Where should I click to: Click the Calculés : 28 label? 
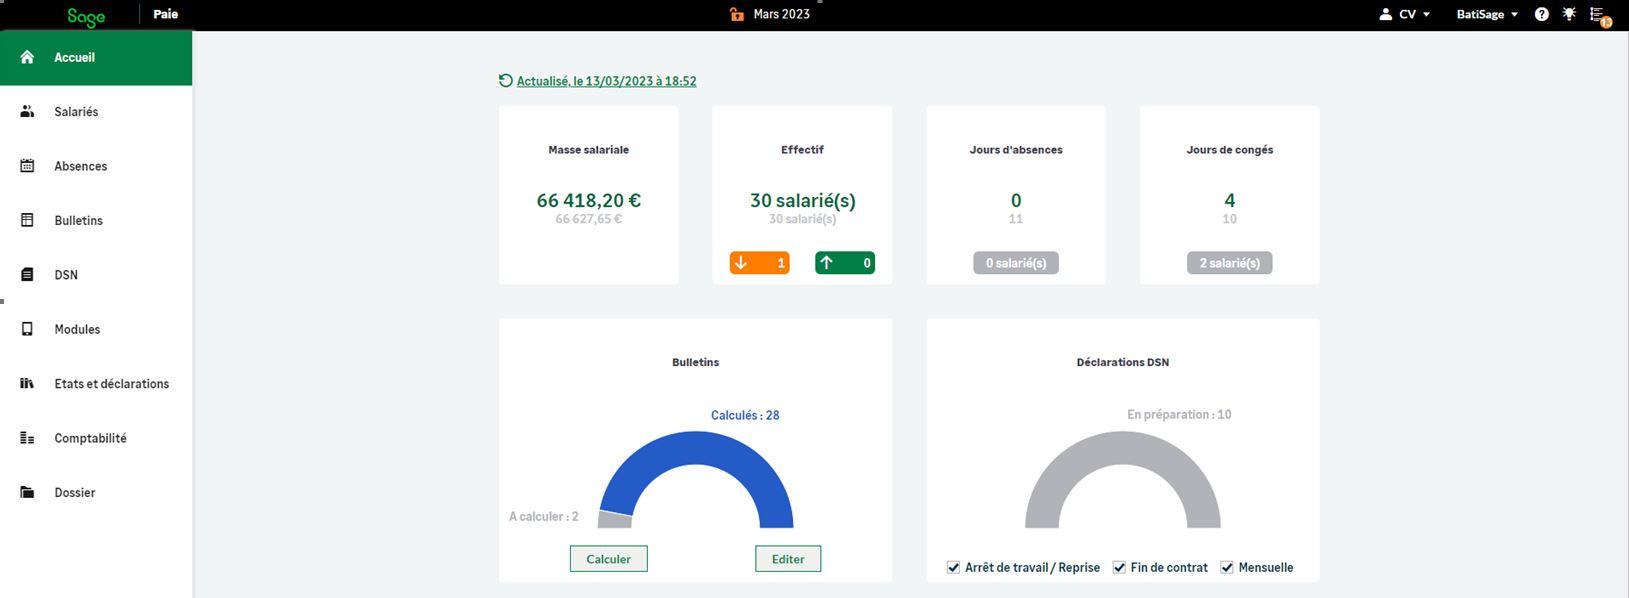coord(745,415)
